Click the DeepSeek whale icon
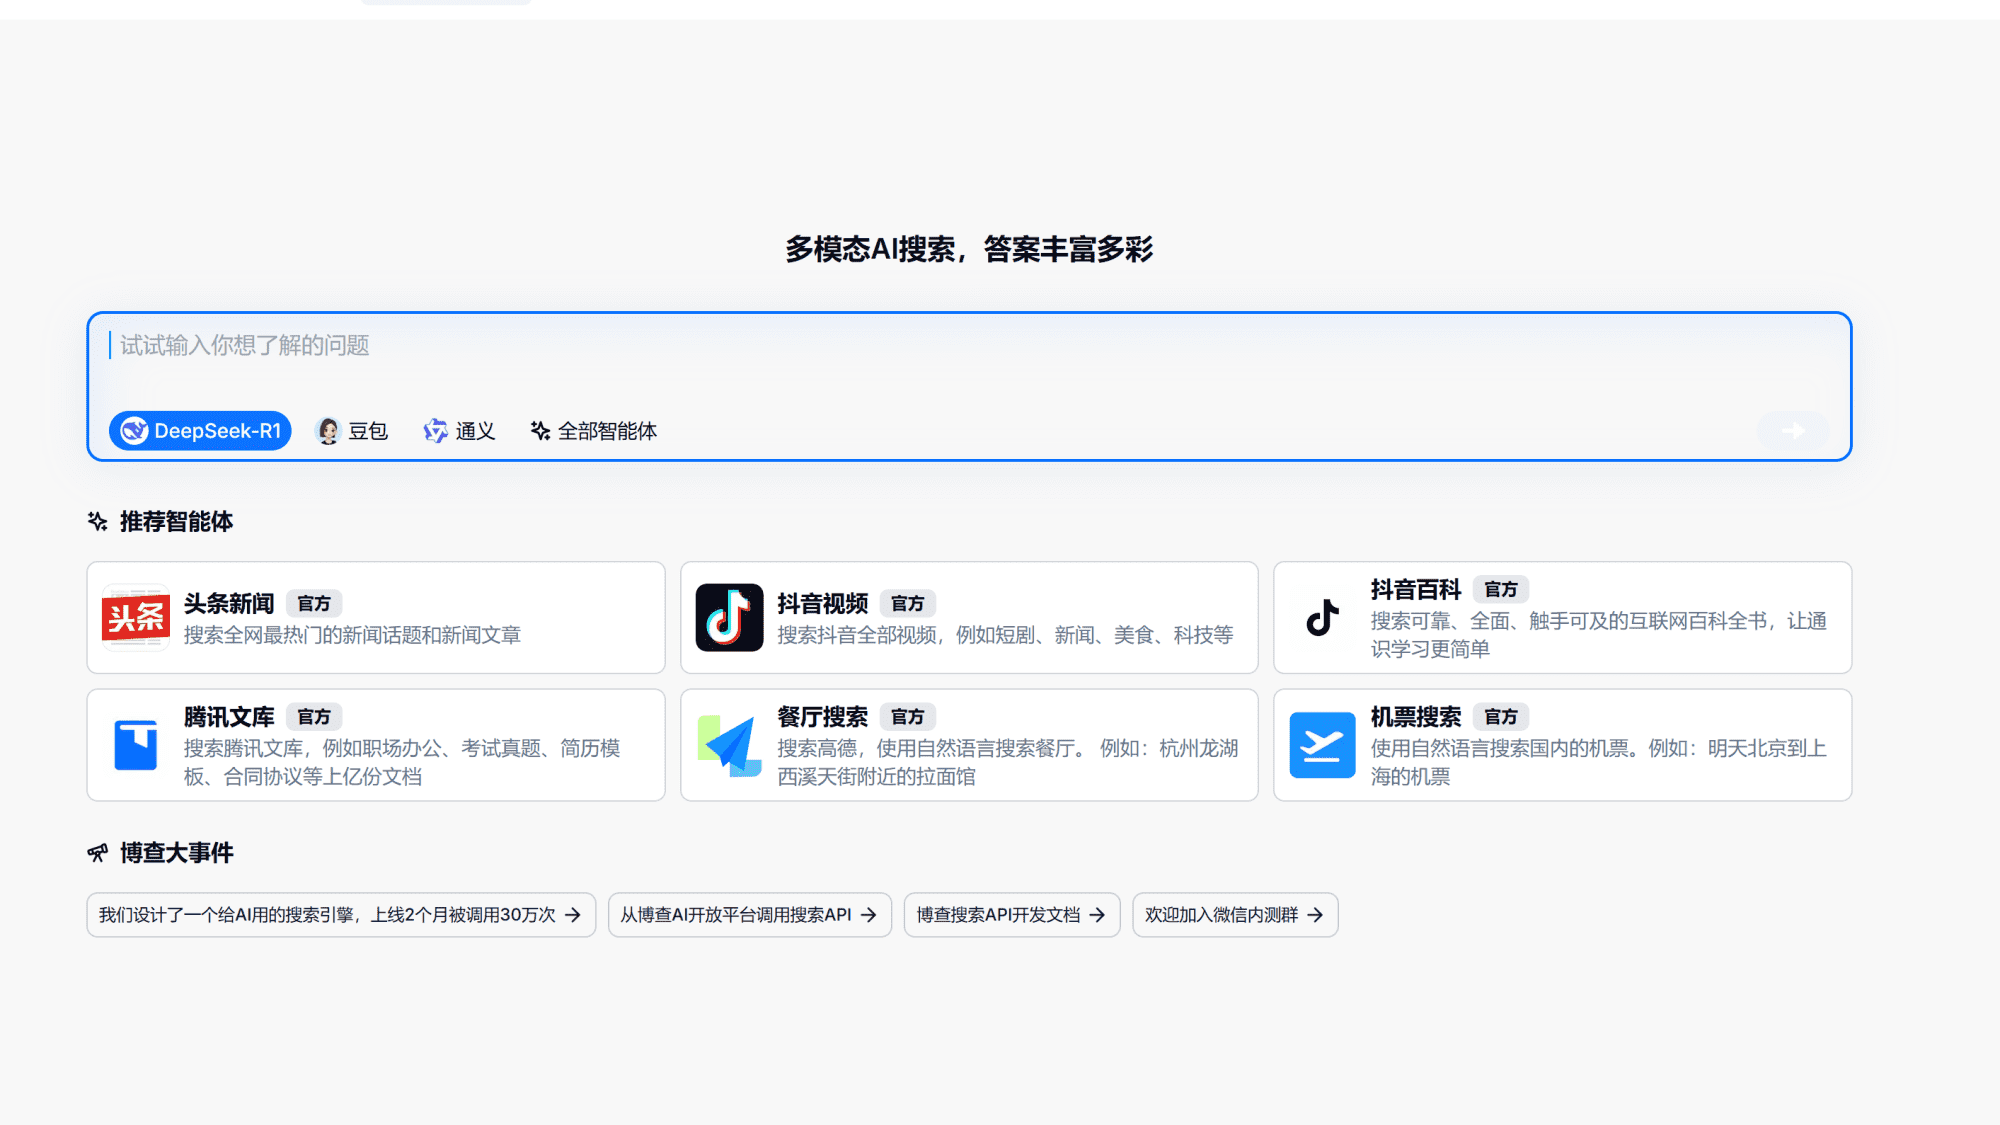The image size is (2000, 1125). pyautogui.click(x=134, y=431)
